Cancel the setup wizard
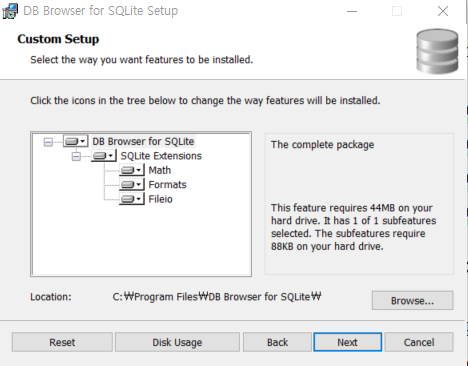468x366 pixels. coord(419,342)
